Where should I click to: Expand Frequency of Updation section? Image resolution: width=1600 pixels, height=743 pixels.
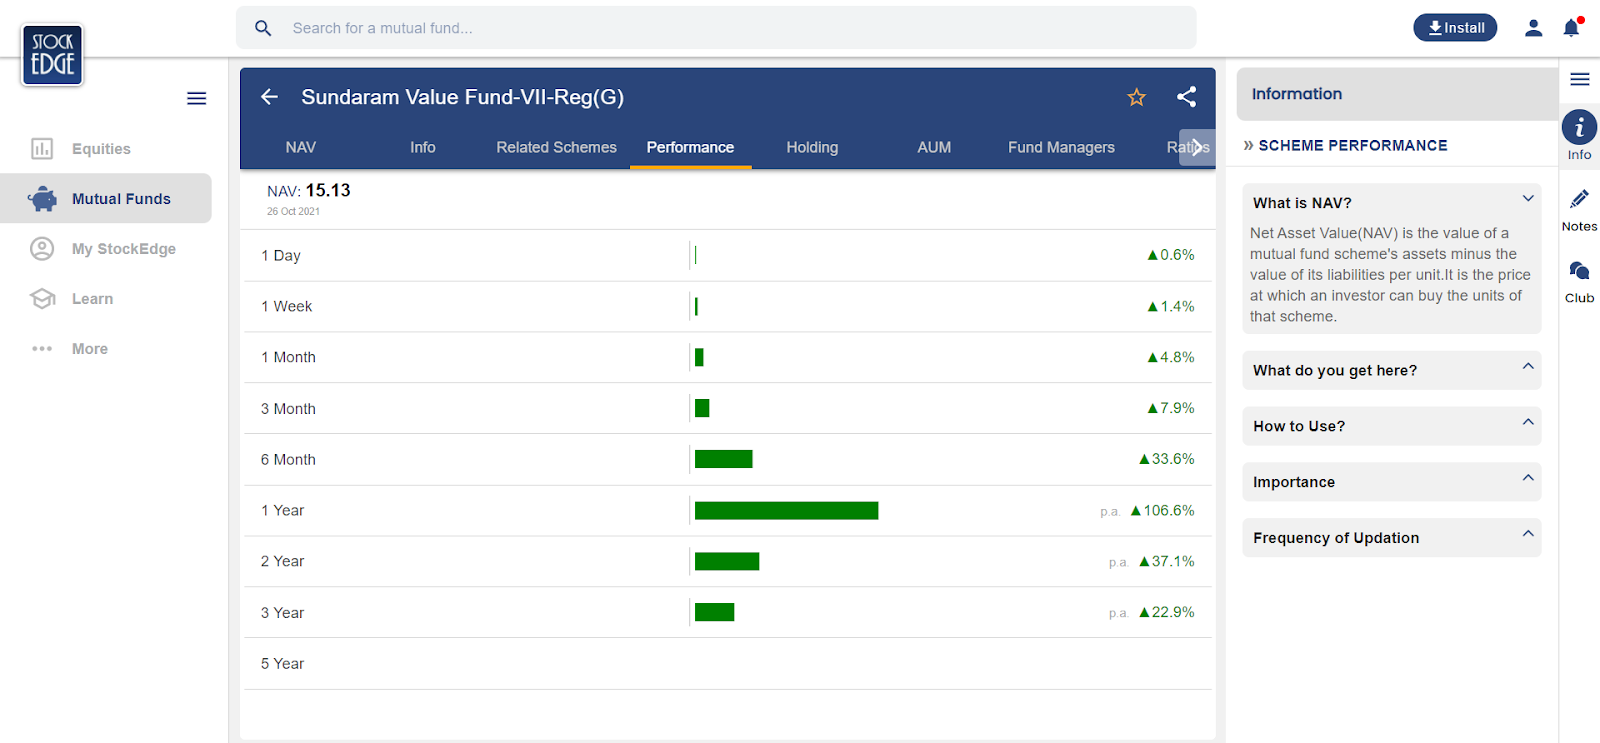(1391, 538)
